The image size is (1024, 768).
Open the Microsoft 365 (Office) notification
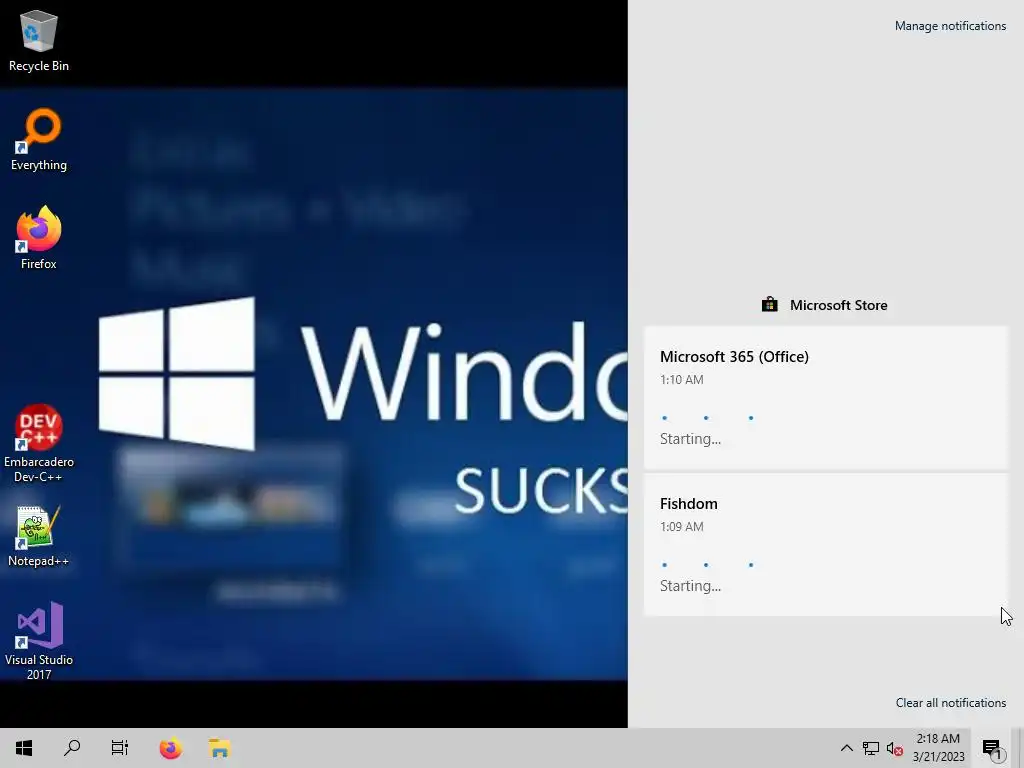tap(826, 398)
